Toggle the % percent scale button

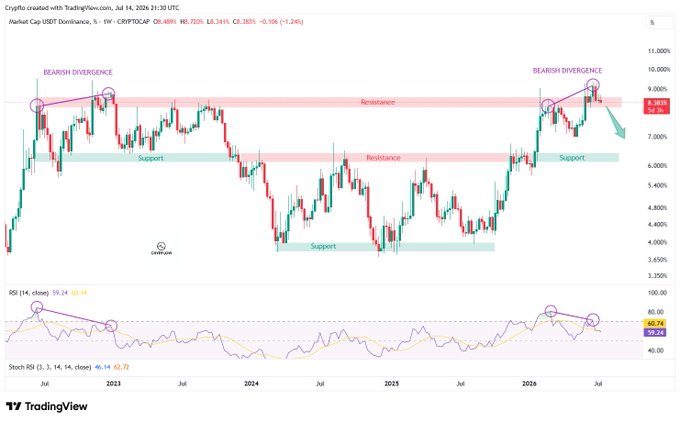652,22
